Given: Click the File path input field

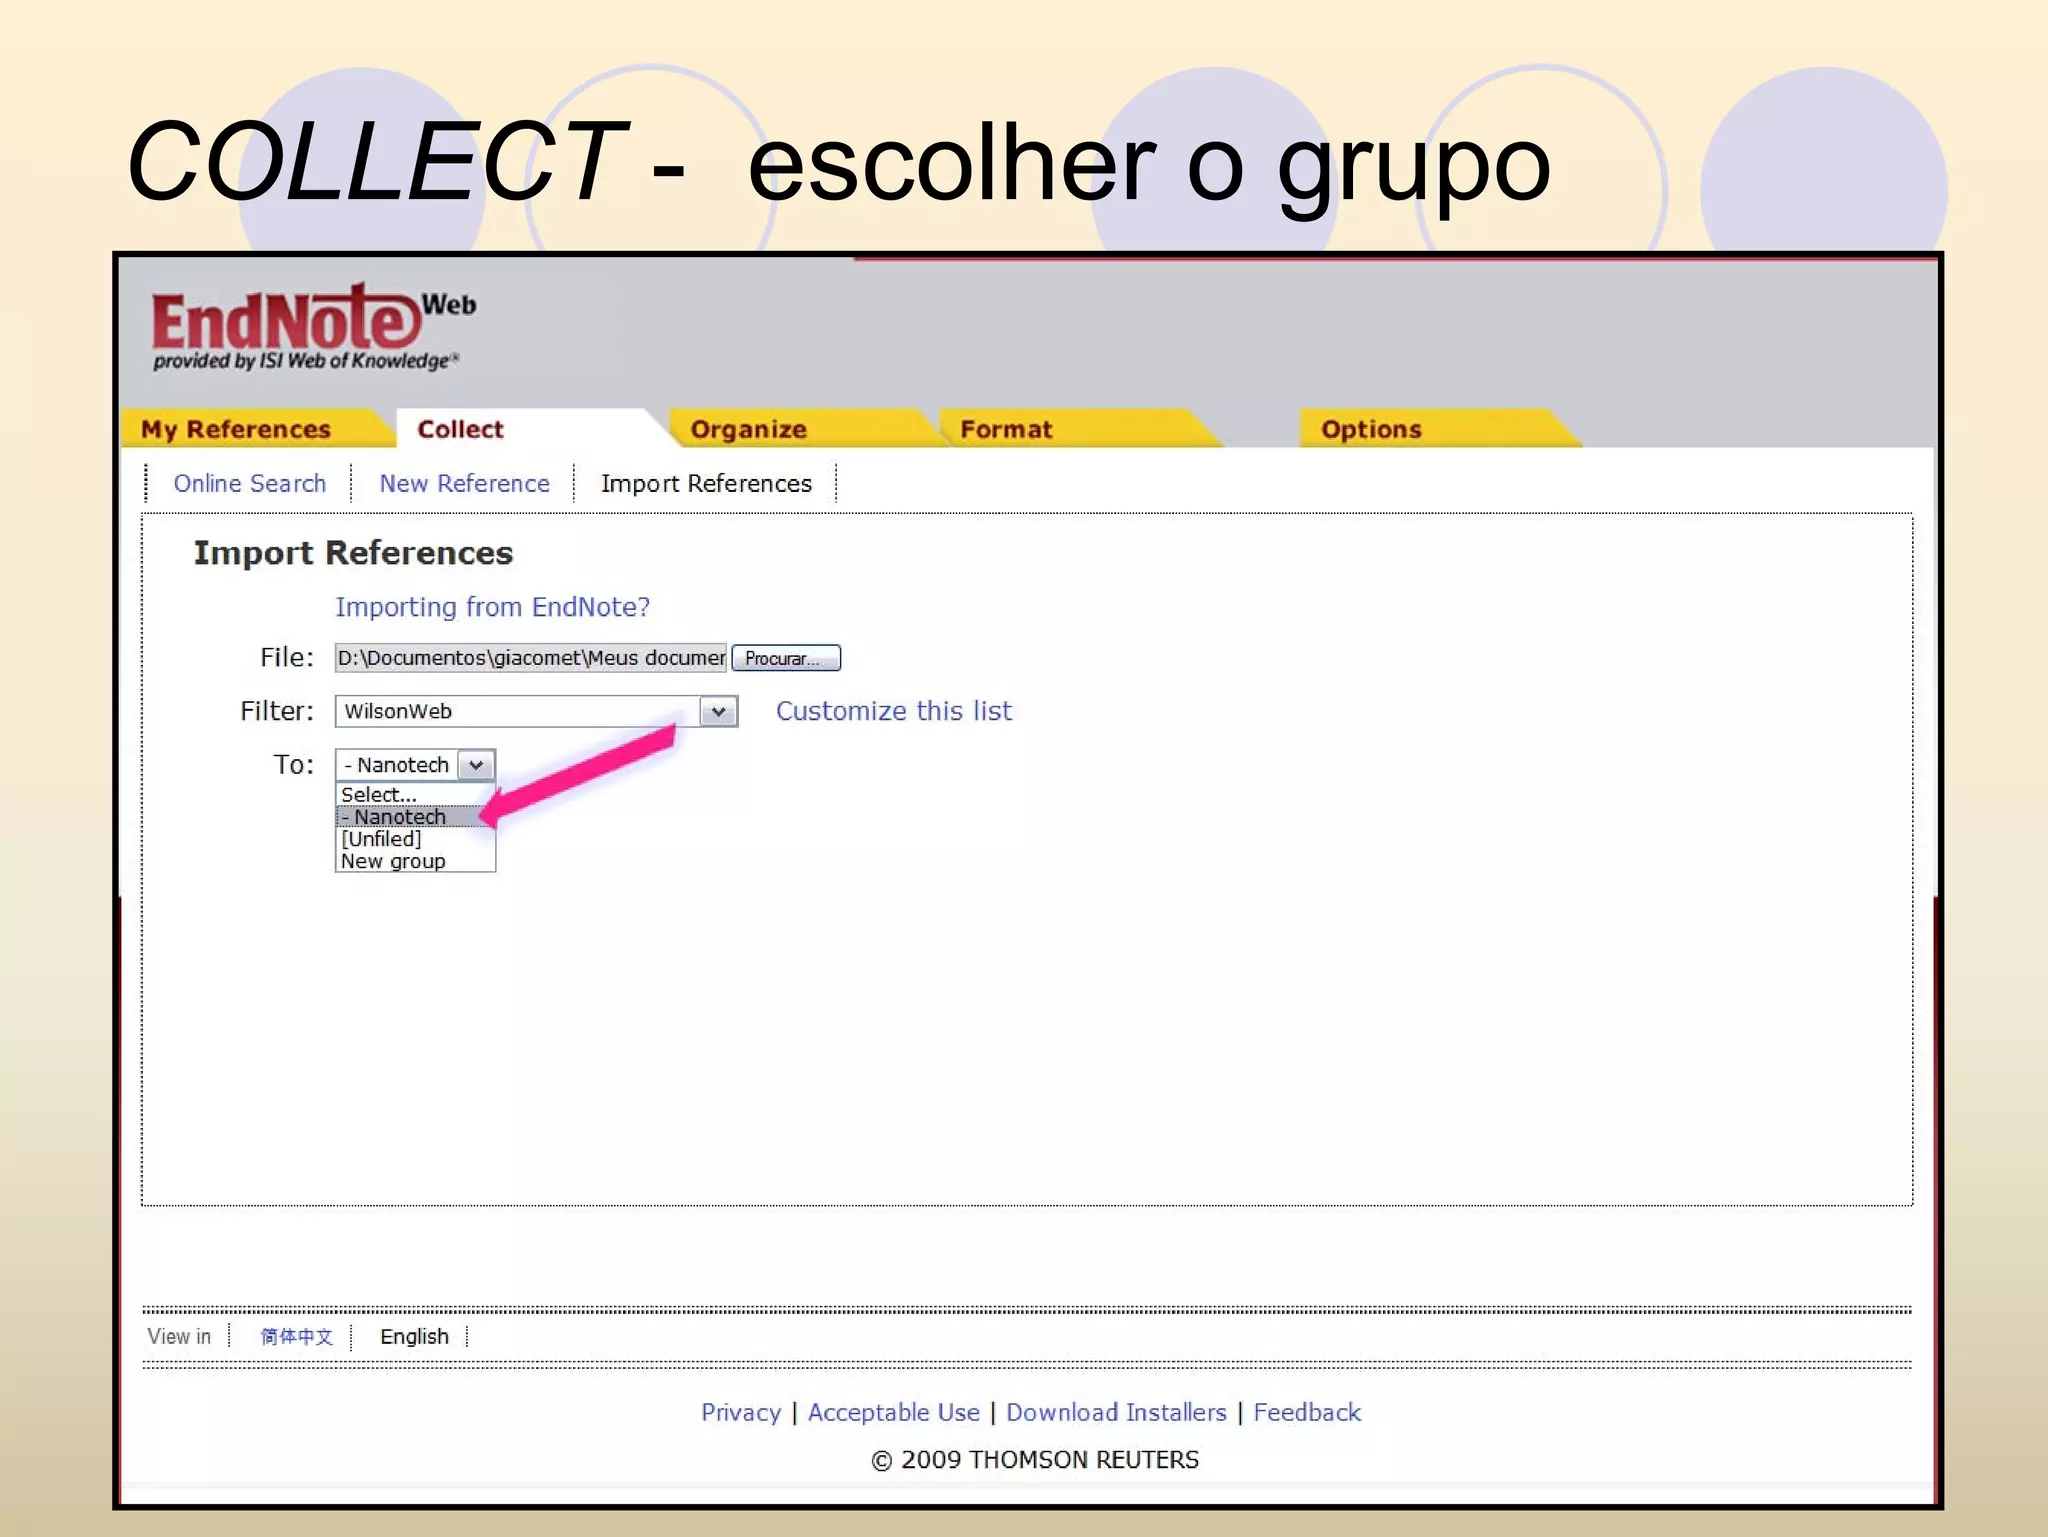Looking at the screenshot, I should (531, 658).
